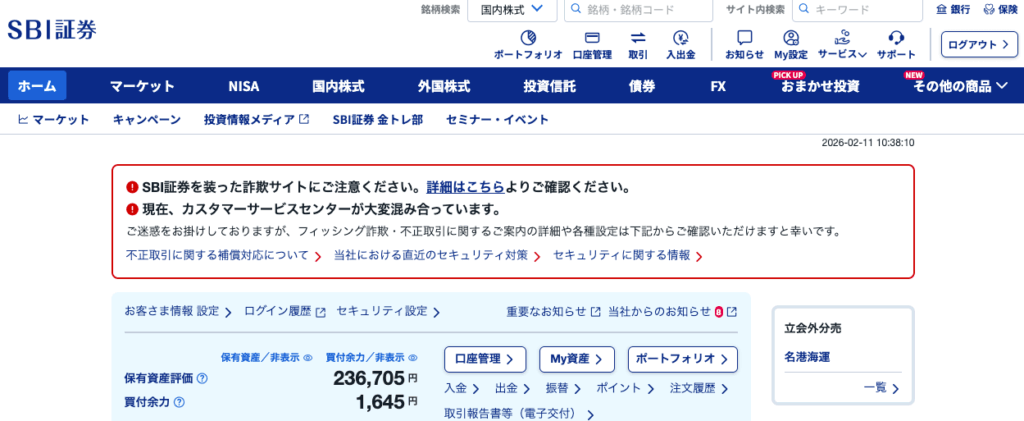Click the 入出金 yen icon
This screenshot has height=421, width=1024.
point(681,38)
